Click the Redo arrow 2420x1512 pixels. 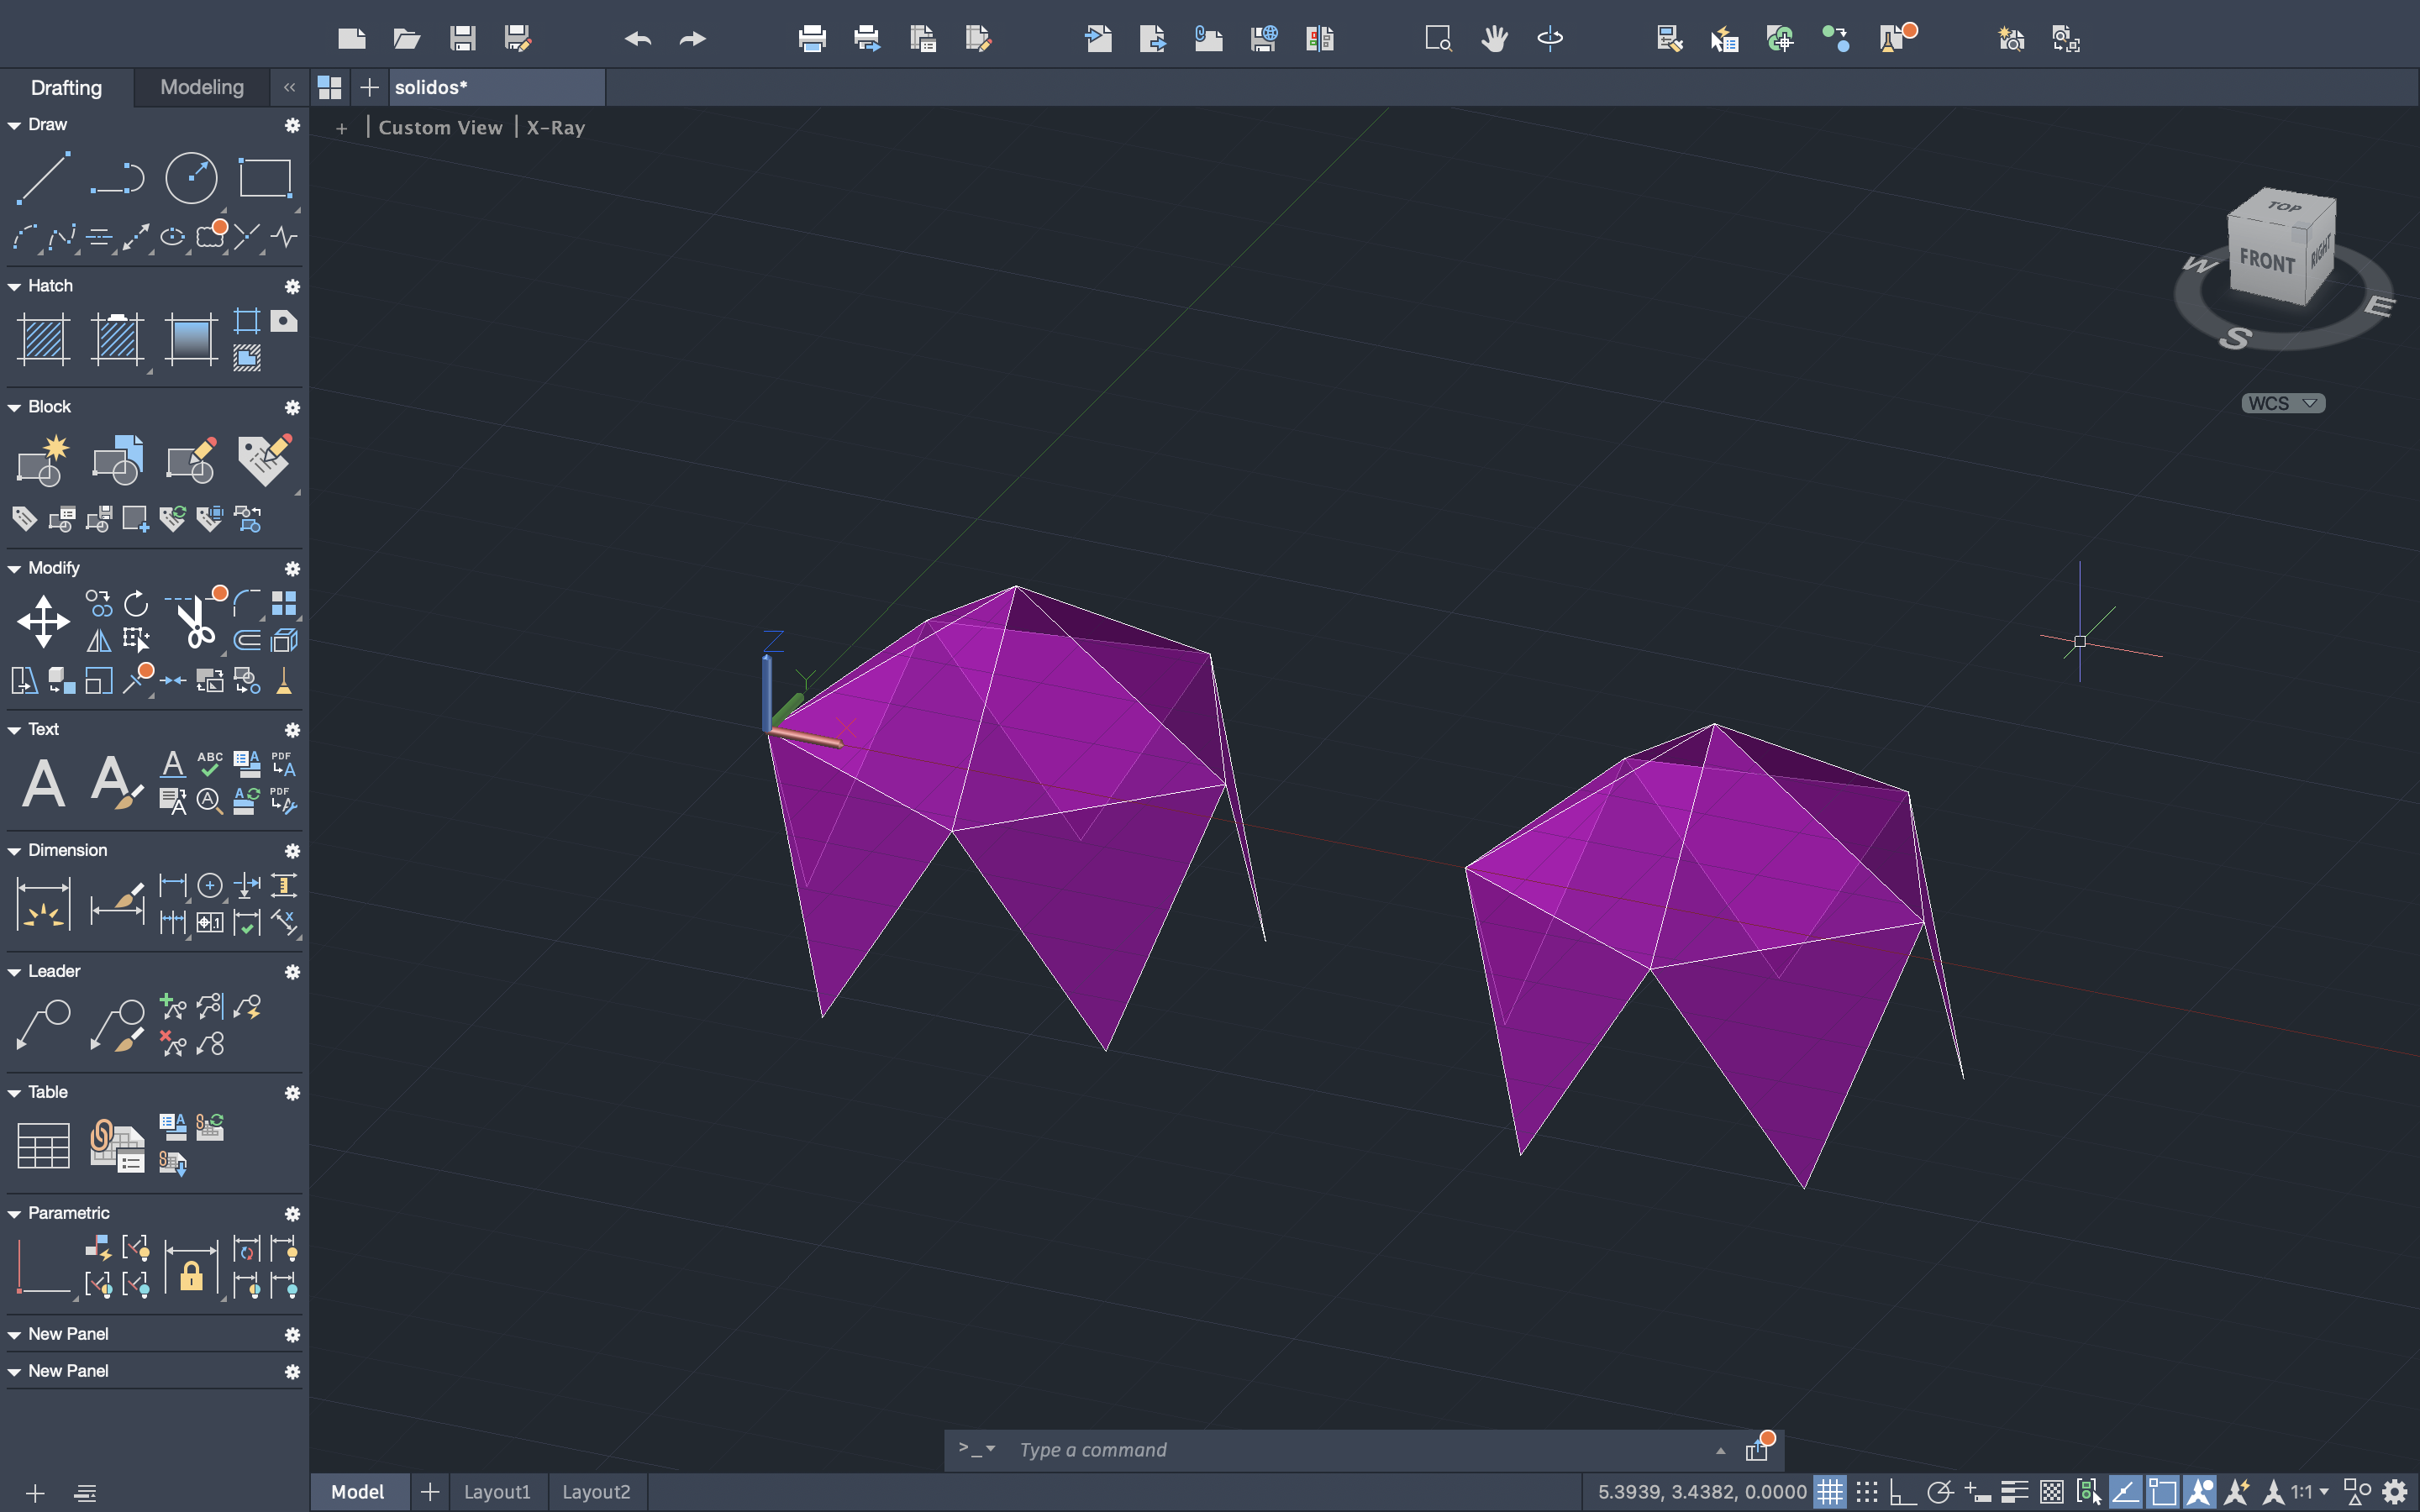point(692,39)
